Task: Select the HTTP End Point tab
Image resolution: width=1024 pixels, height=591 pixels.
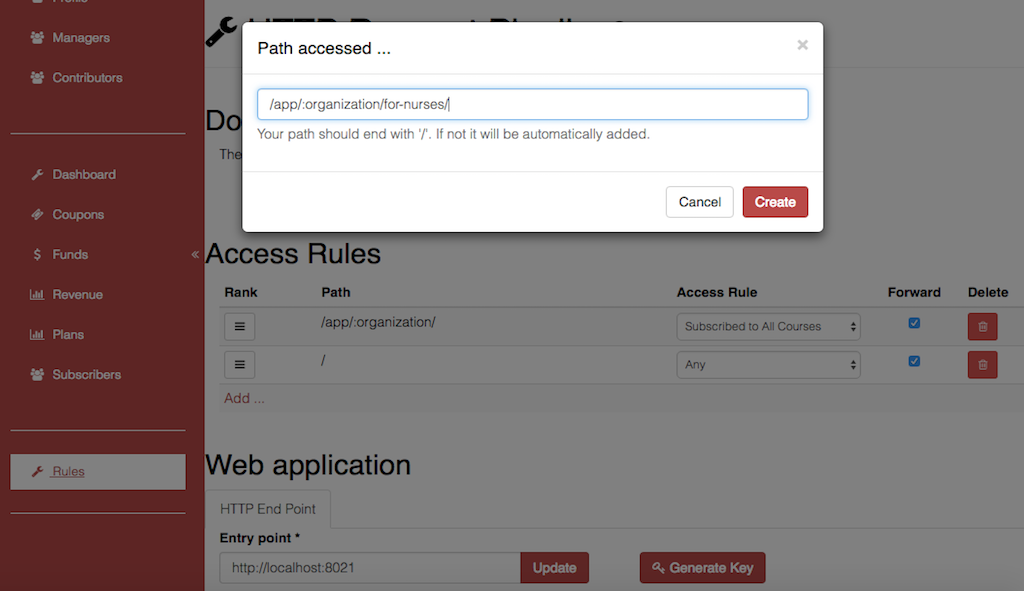Action: [268, 509]
